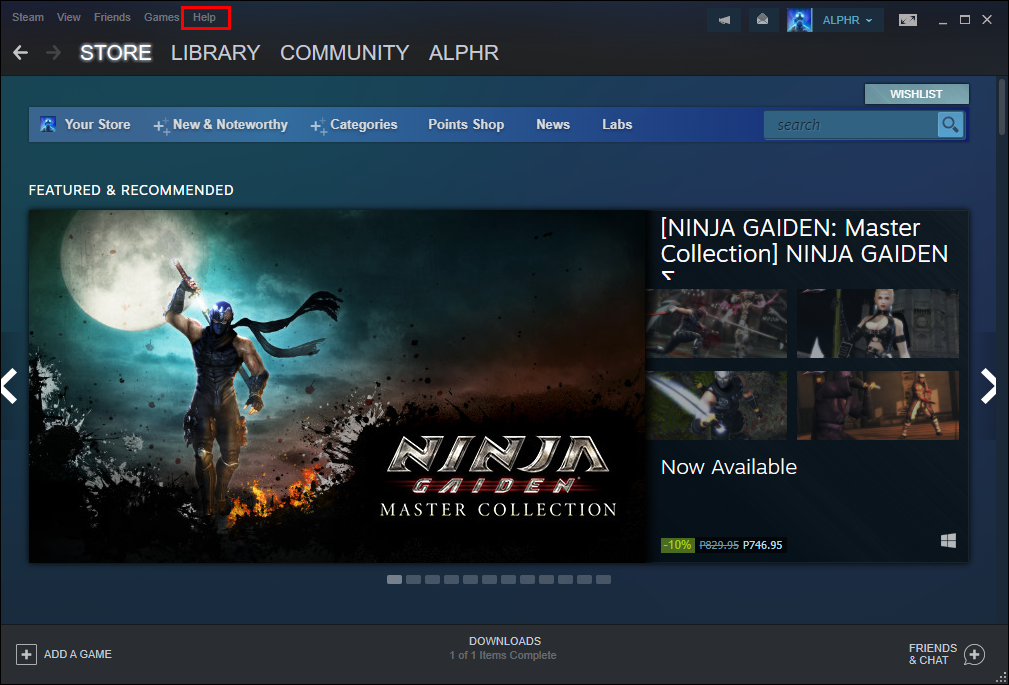Open the Help menu
Image resolution: width=1009 pixels, height=685 pixels.
click(205, 17)
